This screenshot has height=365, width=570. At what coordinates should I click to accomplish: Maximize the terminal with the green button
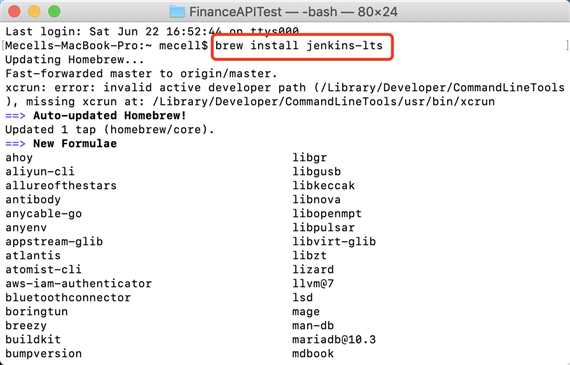click(54, 11)
